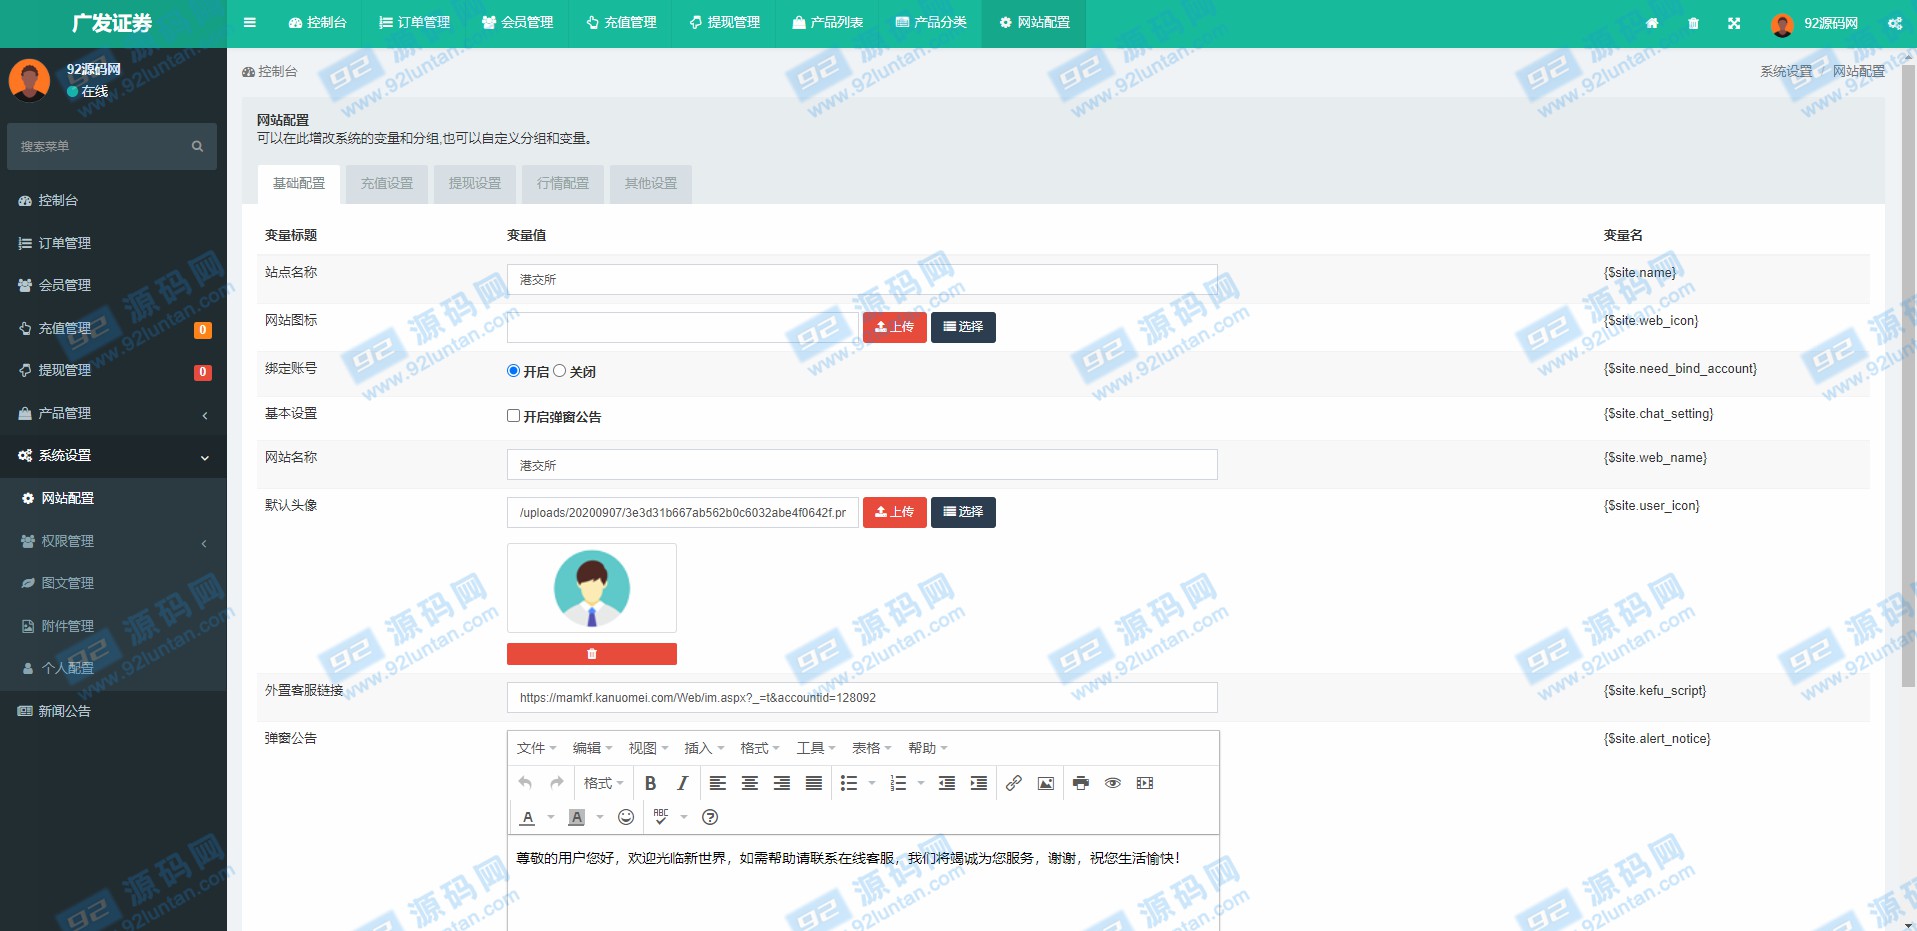Click the 站点名称 input field
Viewport: 1917px width, 931px height.
(861, 280)
